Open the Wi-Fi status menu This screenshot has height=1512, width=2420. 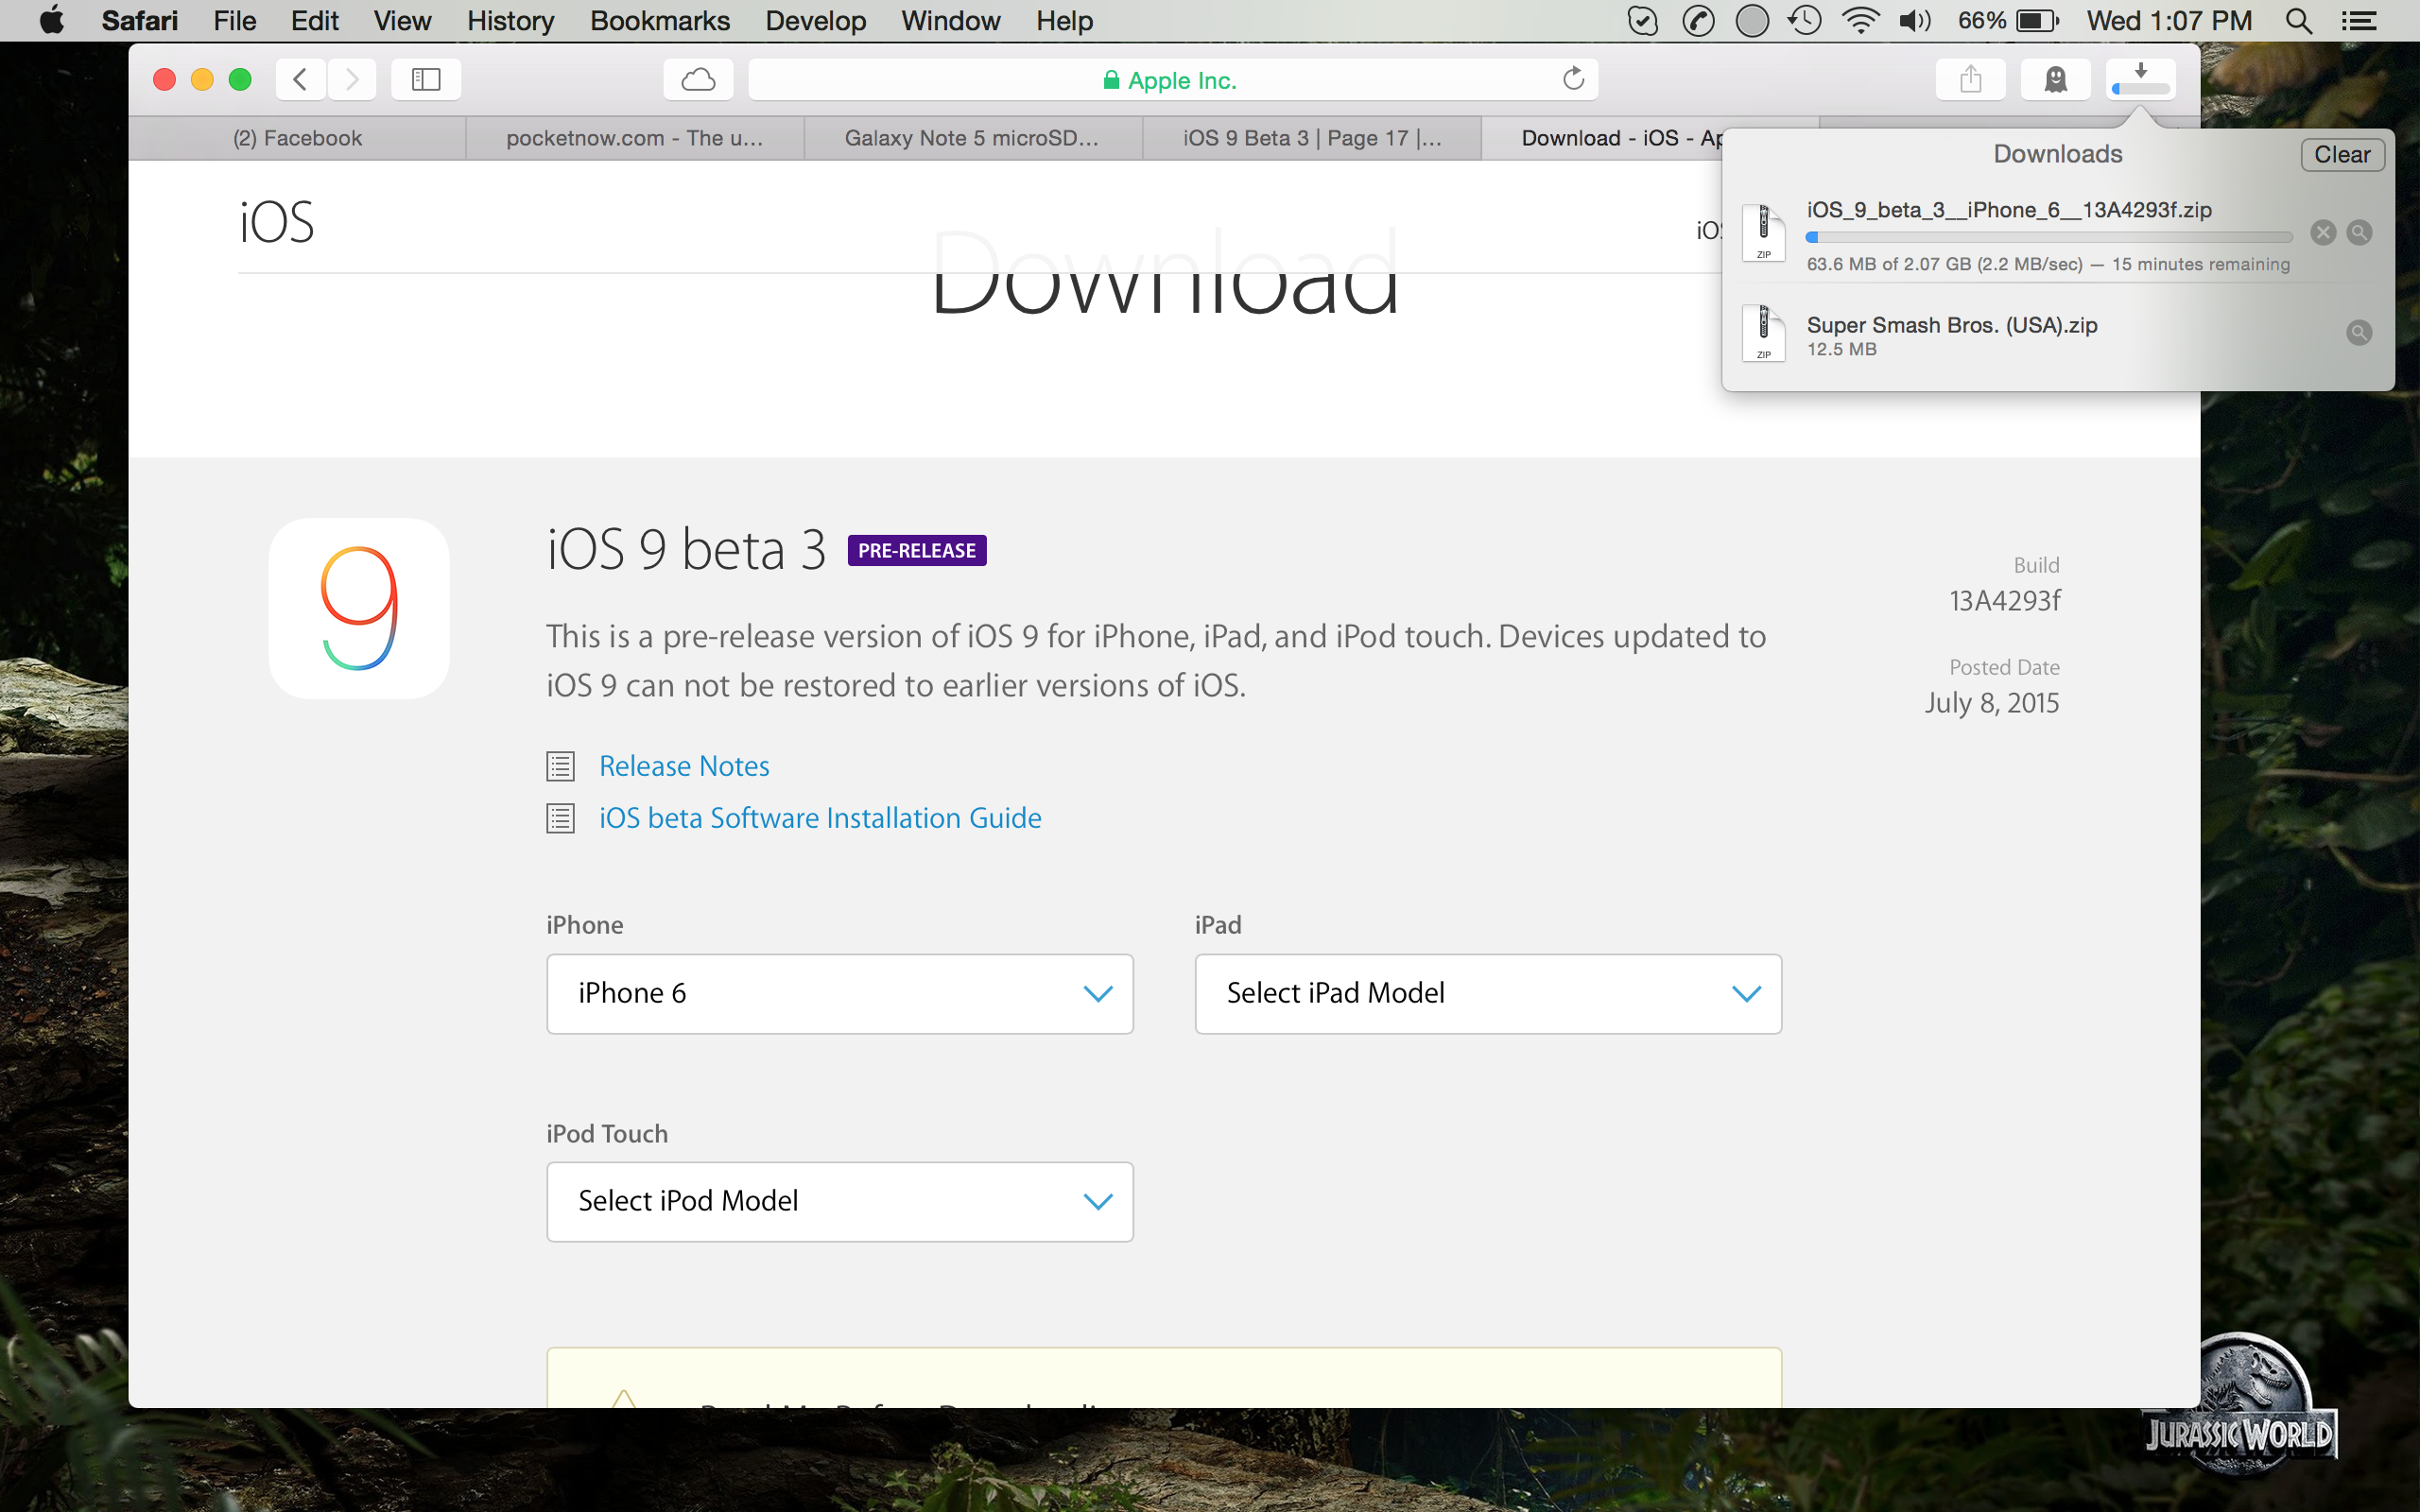pyautogui.click(x=1859, y=21)
